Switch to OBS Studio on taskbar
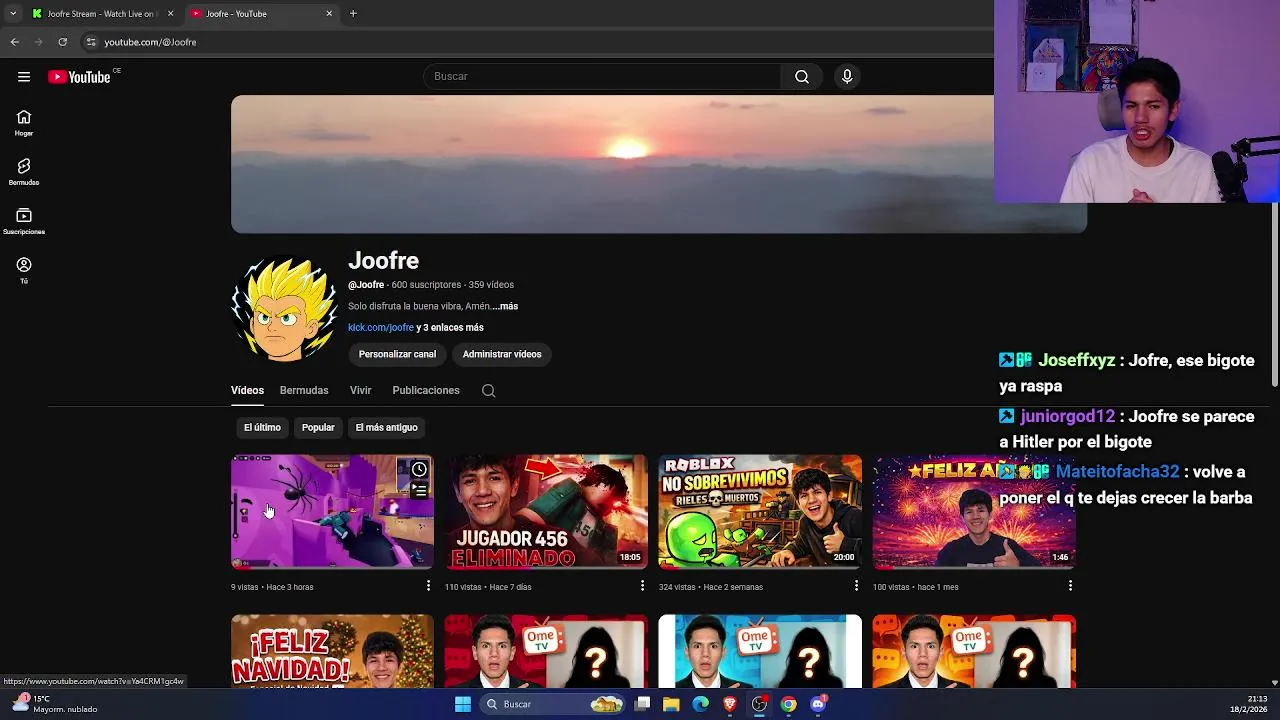The width and height of the screenshot is (1280, 720). [759, 704]
